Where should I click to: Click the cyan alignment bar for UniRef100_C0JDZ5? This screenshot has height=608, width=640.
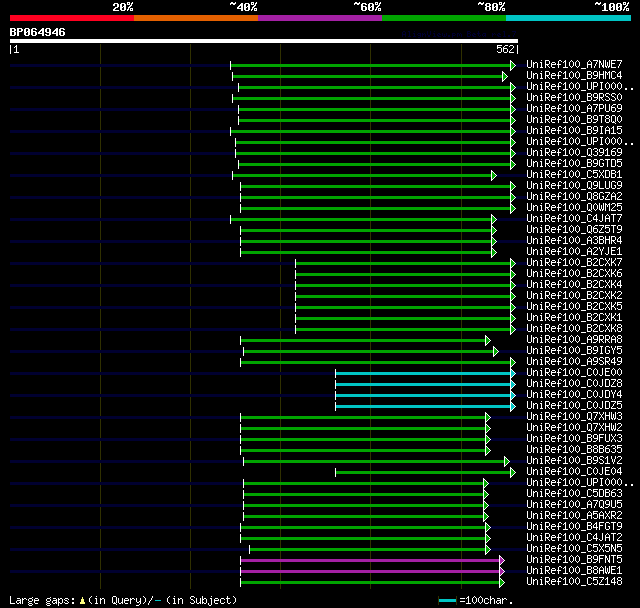click(423, 406)
